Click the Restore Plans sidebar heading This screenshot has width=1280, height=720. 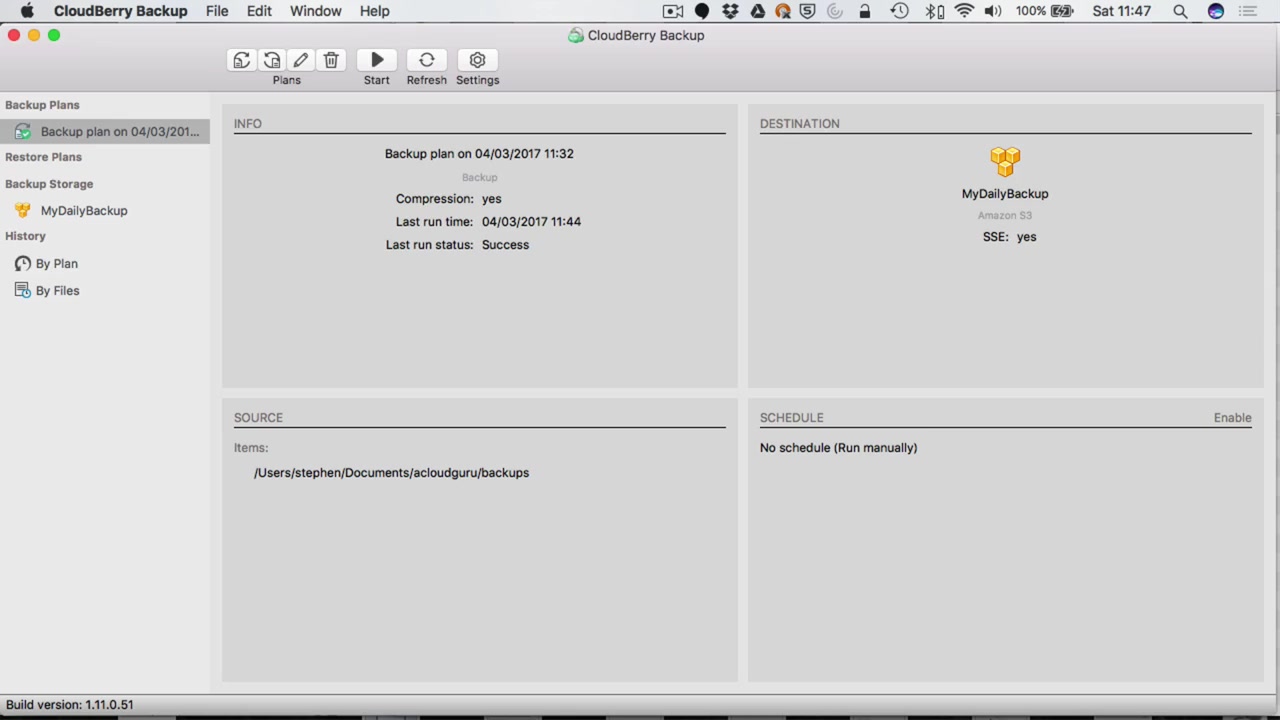coord(43,157)
